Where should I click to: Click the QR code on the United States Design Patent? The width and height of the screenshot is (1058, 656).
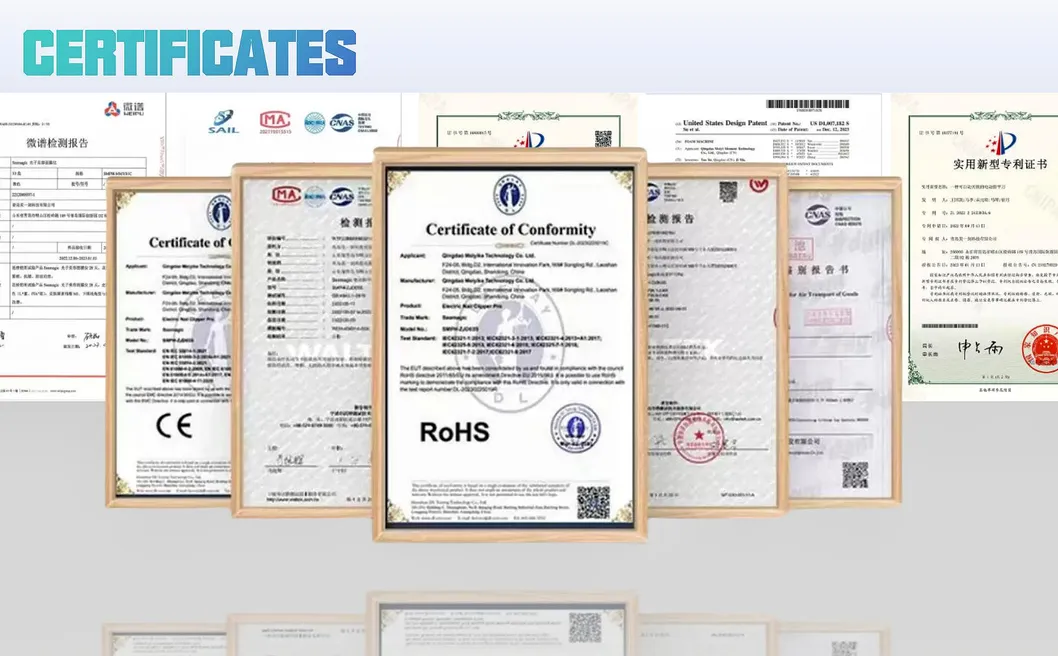coord(726,193)
